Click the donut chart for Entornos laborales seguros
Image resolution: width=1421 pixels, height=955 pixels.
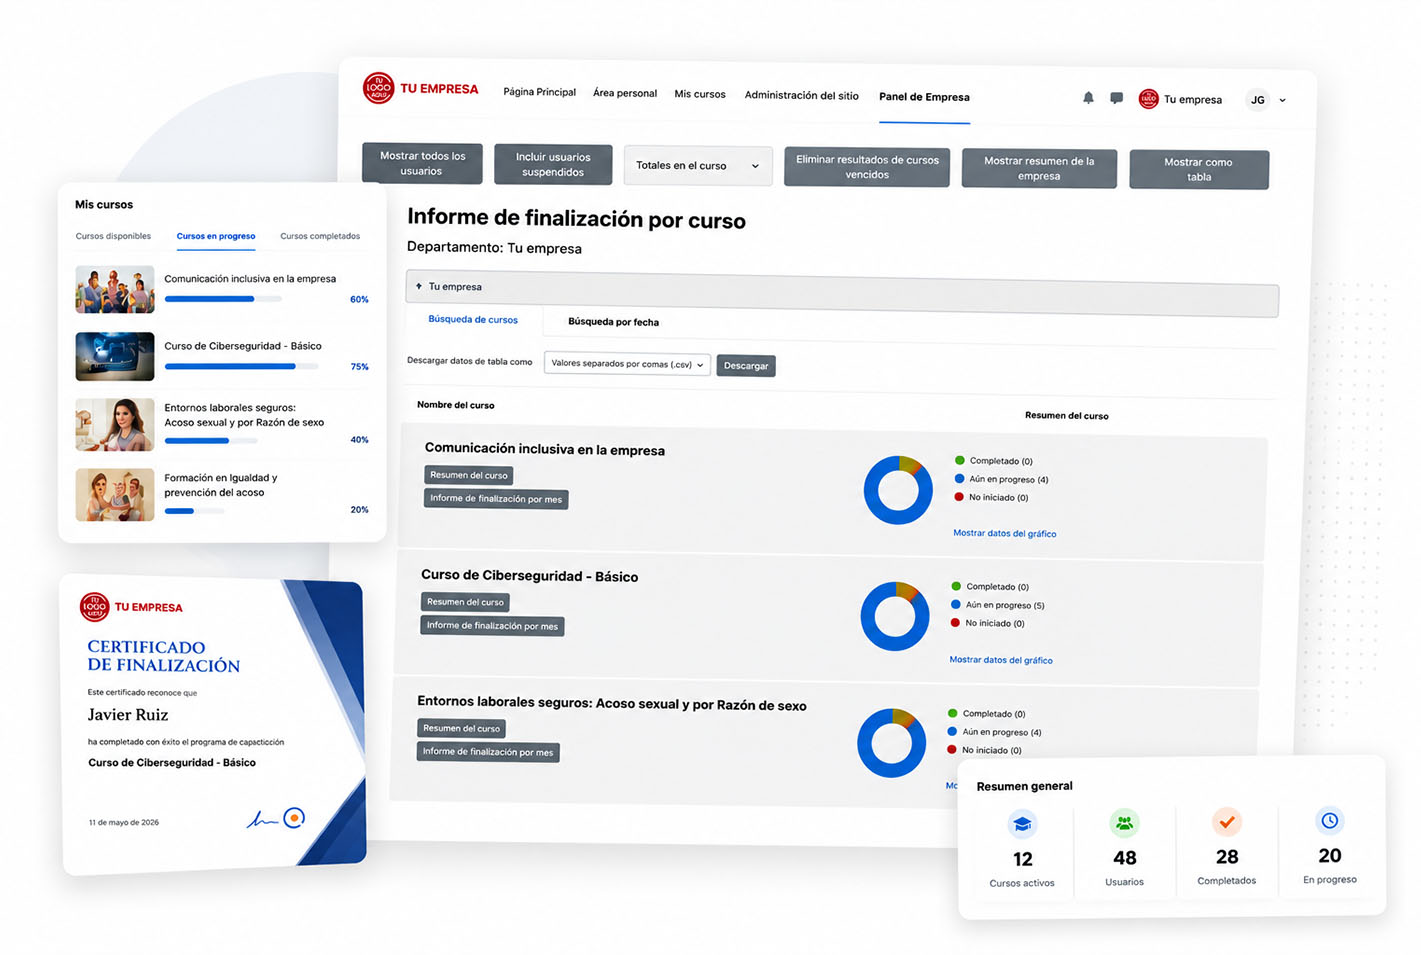click(892, 743)
